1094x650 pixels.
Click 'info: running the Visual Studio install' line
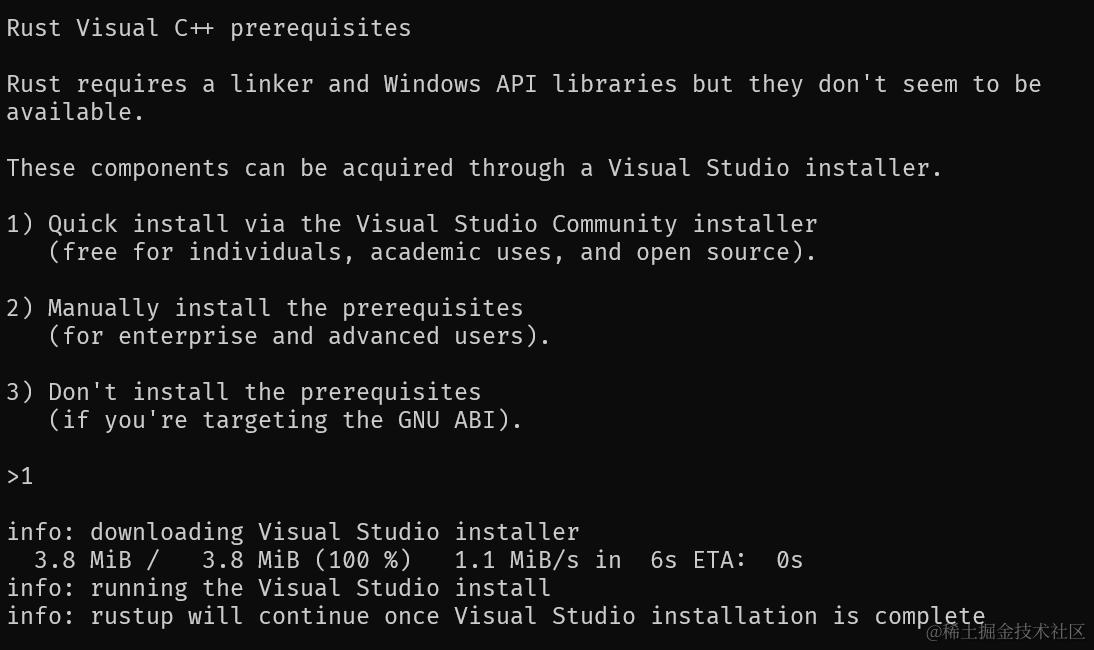coord(278,588)
